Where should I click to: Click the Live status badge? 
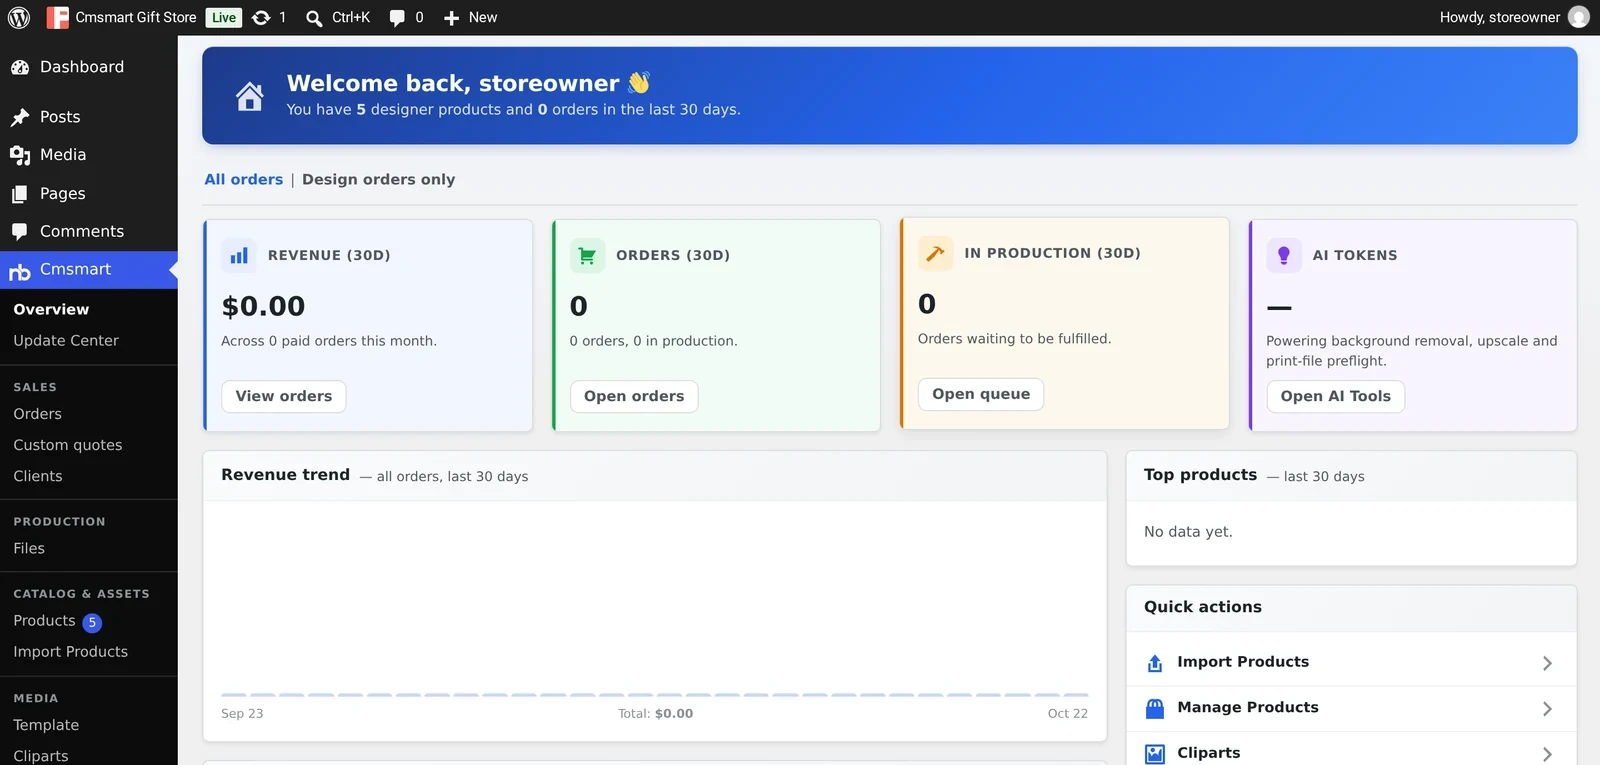[224, 18]
